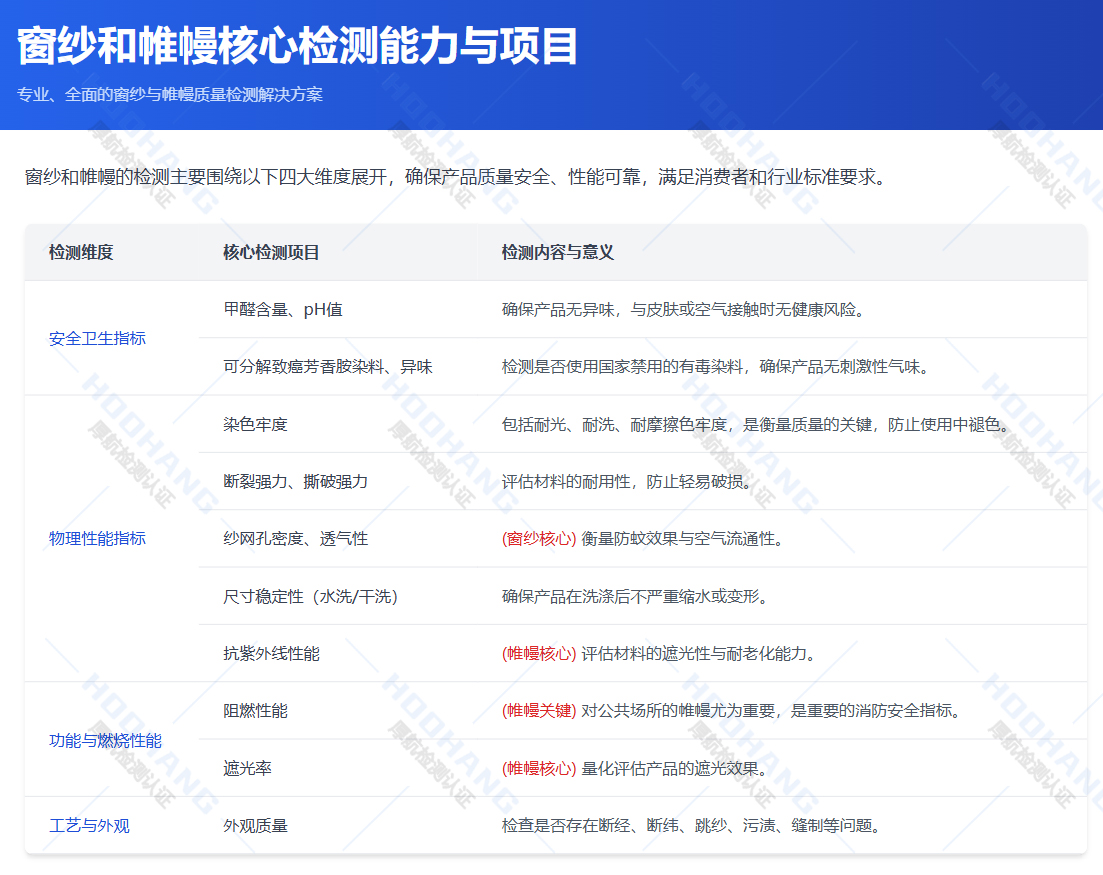Click the 检测内容与意义 column header
Viewport: 1103px width, 875px height.
tap(557, 253)
